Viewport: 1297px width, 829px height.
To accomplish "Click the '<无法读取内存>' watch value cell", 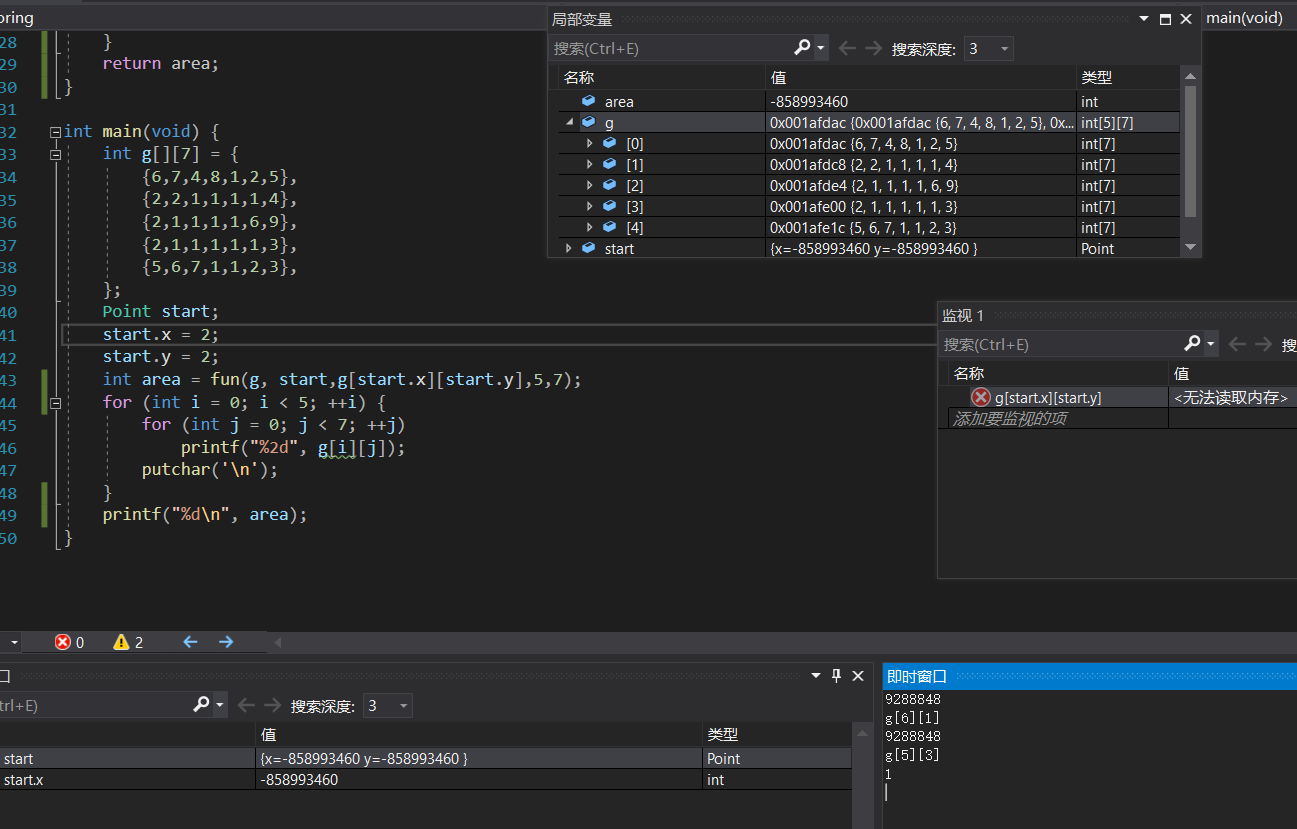I will (1233, 397).
